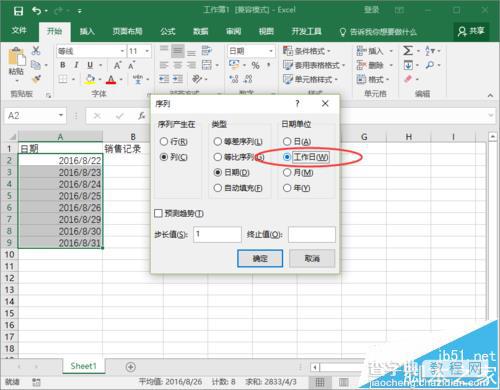The width and height of the screenshot is (500, 390).
Task: Toggle Bold formatting
Action: [x=63, y=65]
